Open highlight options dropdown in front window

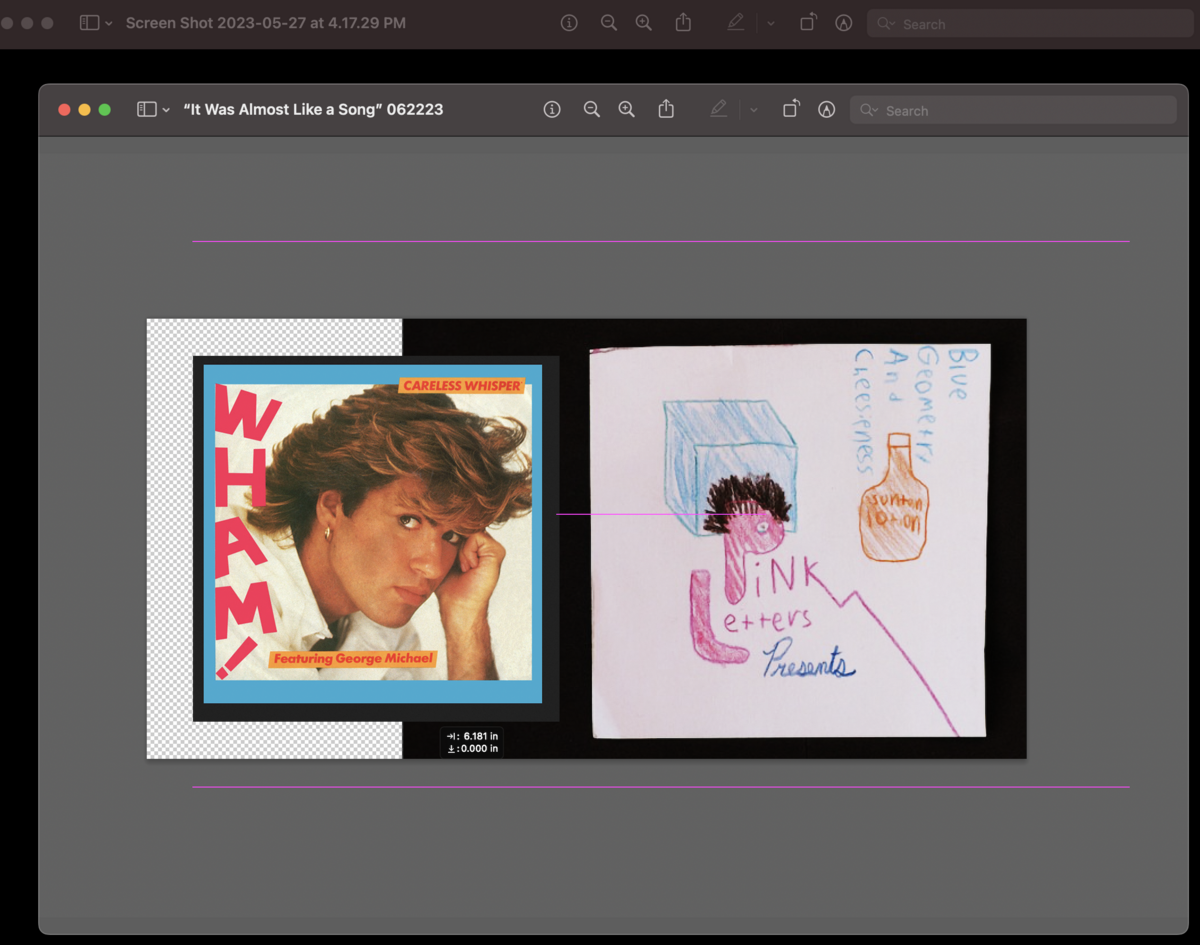click(754, 110)
